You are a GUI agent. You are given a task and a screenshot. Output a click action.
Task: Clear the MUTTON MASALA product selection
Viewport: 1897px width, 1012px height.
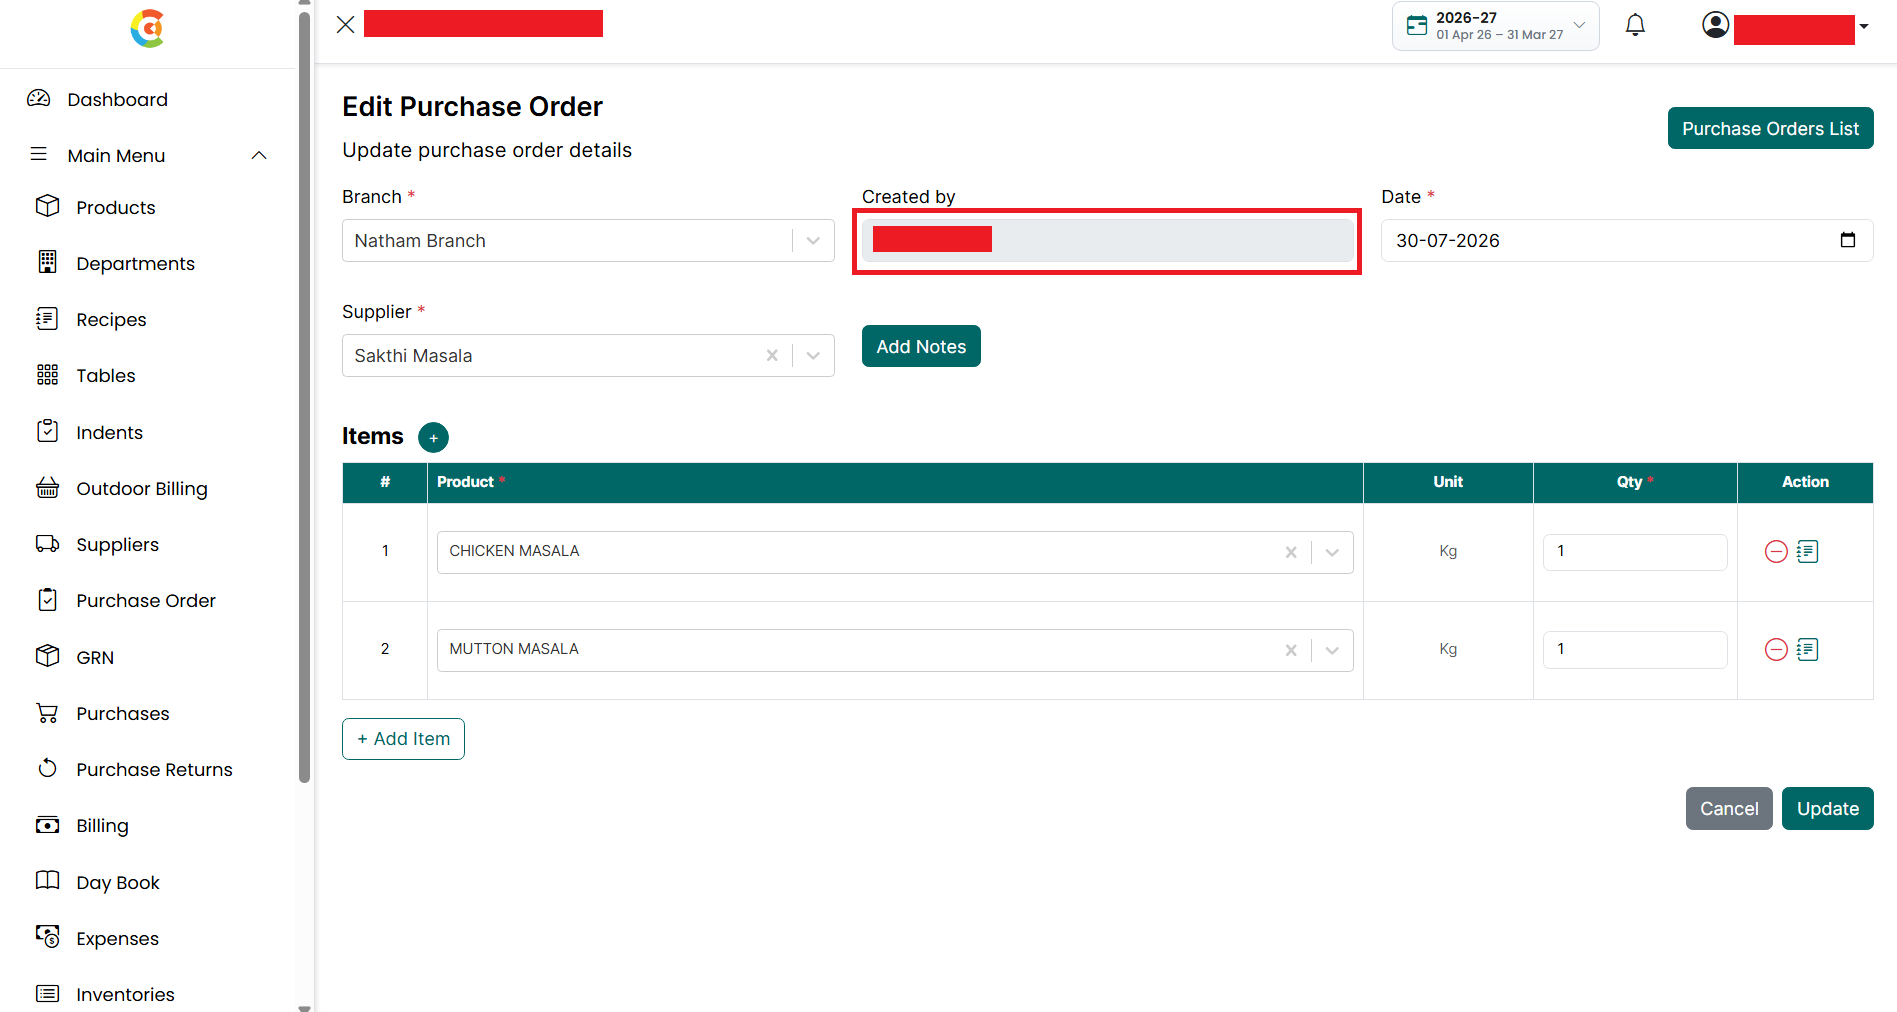click(x=1291, y=650)
